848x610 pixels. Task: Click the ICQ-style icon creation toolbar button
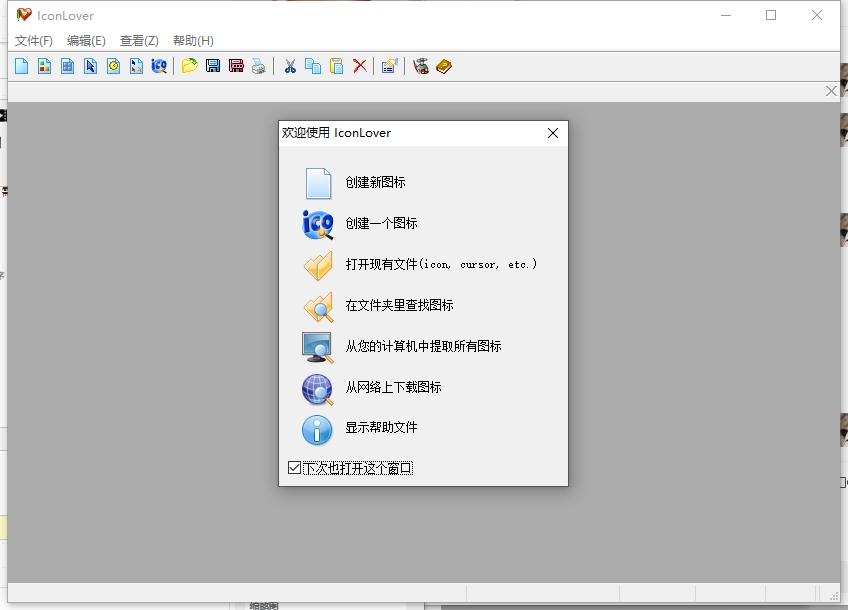pos(159,65)
